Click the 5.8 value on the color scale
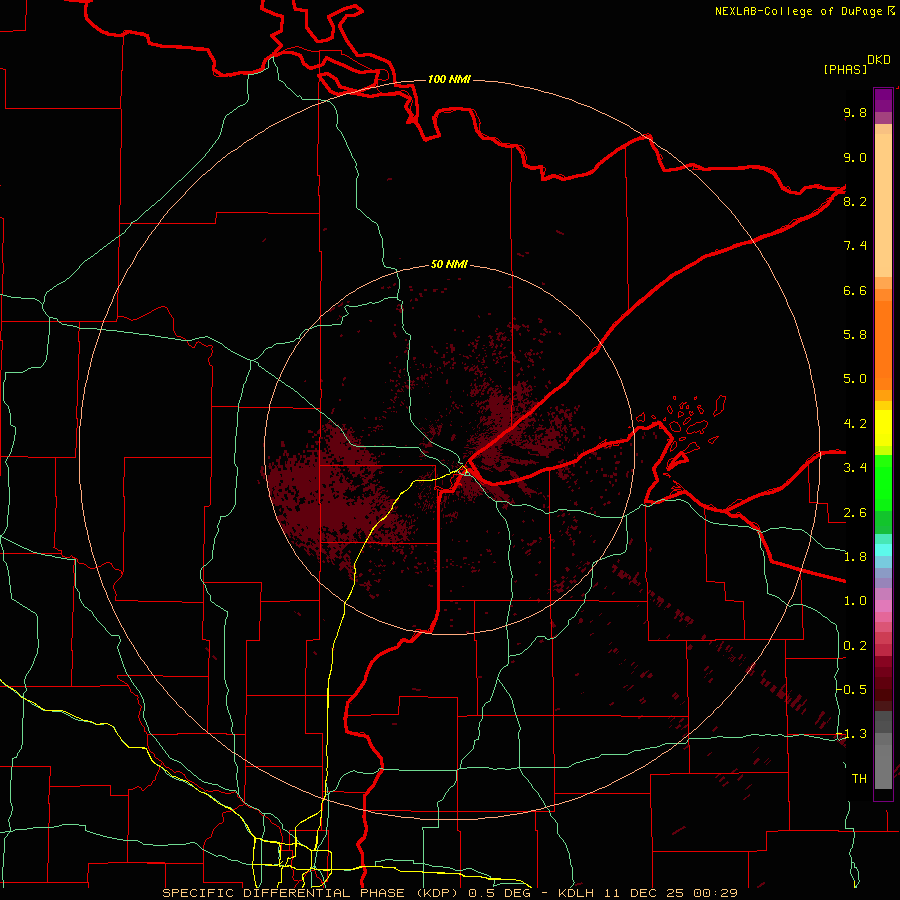This screenshot has height=900, width=900. tap(855, 335)
